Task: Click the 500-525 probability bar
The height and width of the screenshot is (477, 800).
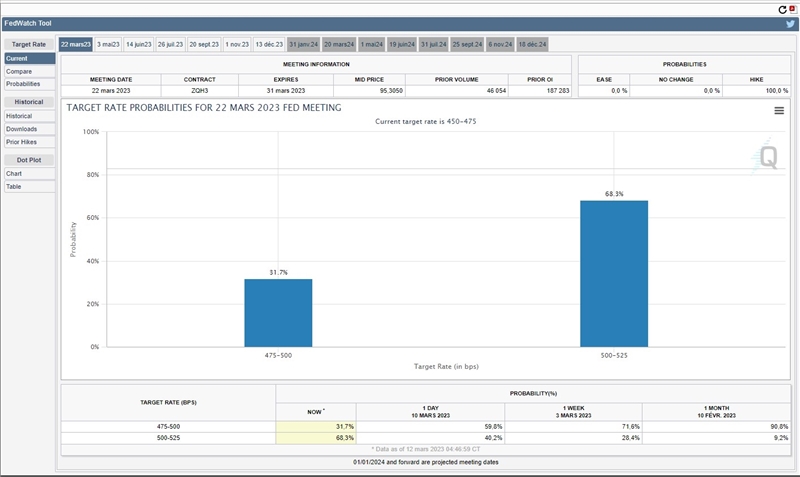Action: pyautogui.click(x=614, y=273)
